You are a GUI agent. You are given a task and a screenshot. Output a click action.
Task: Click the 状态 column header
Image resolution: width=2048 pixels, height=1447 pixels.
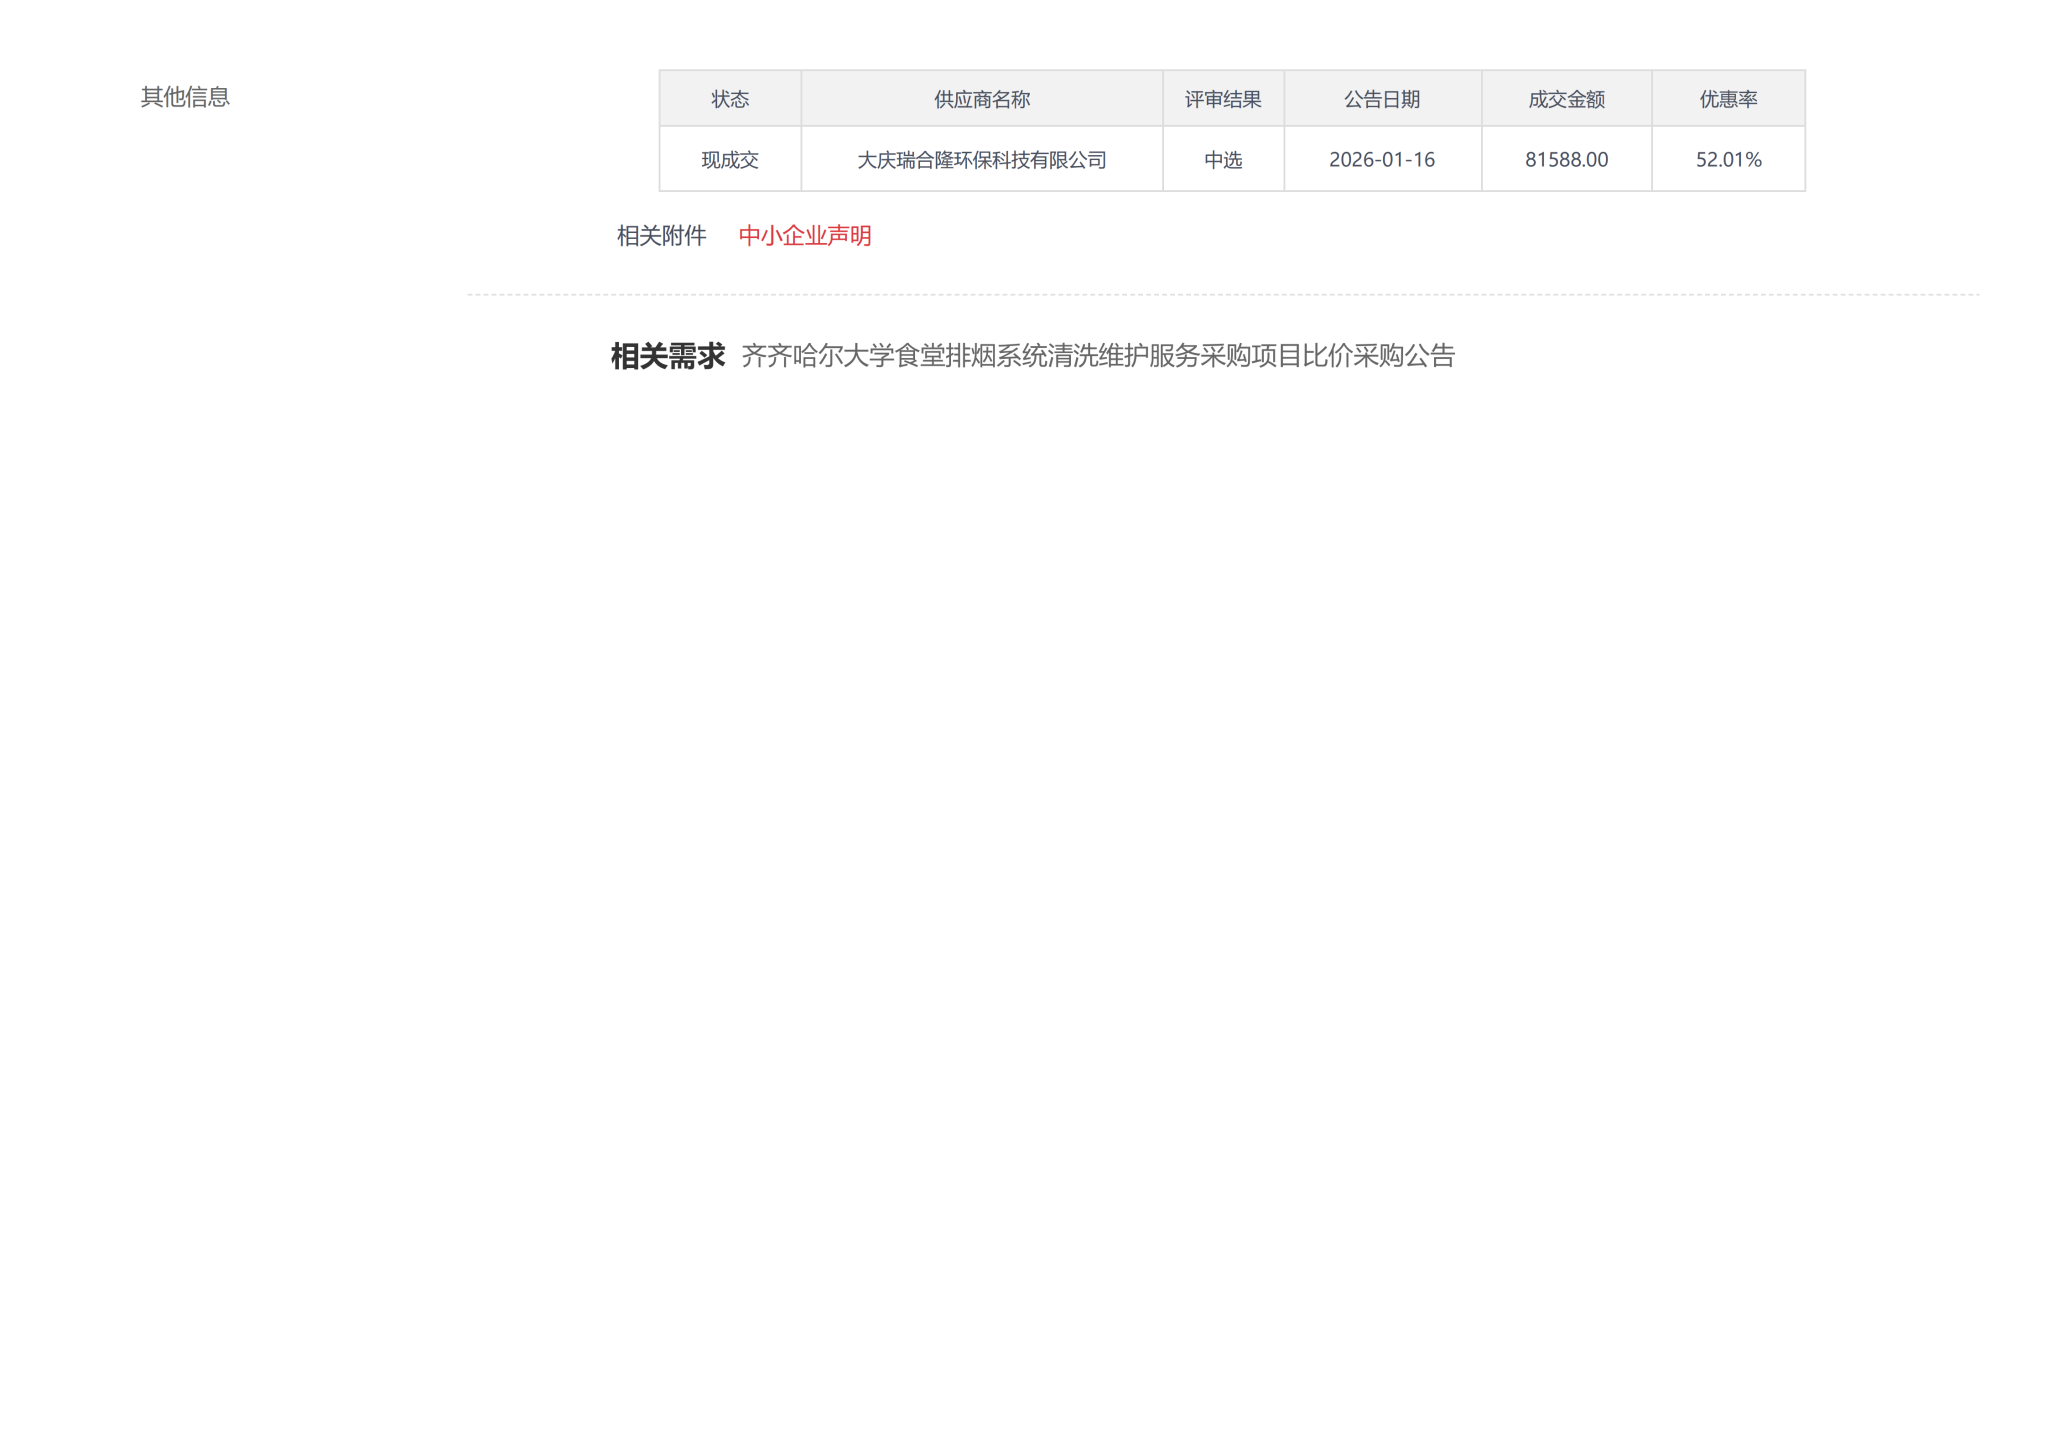point(729,99)
